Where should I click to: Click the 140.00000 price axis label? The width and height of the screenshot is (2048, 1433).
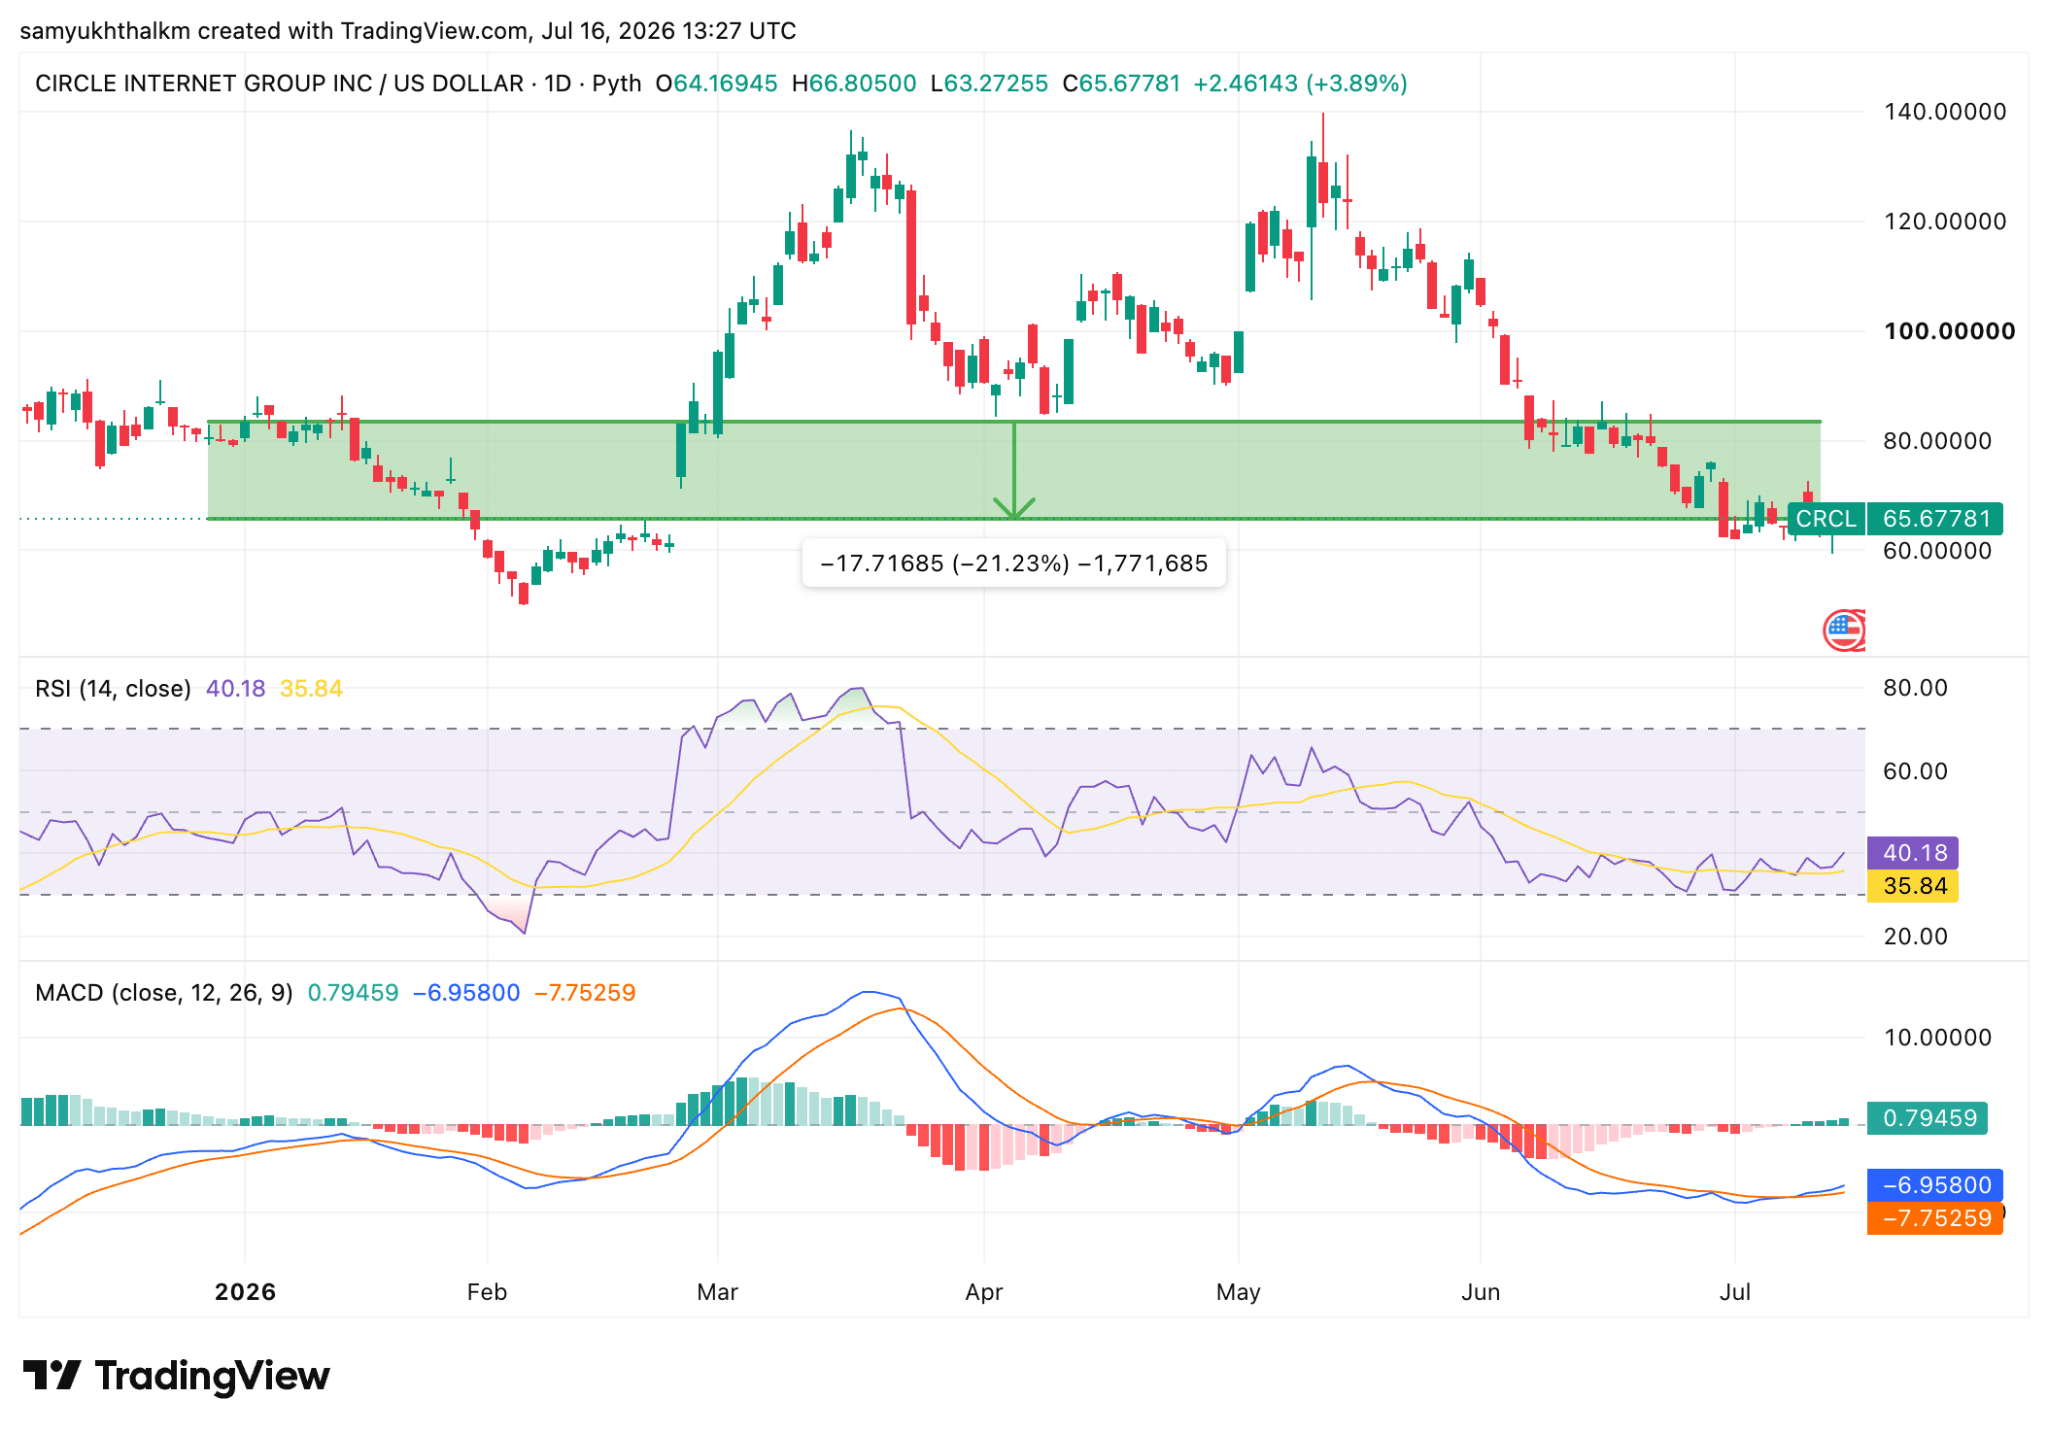[1945, 111]
